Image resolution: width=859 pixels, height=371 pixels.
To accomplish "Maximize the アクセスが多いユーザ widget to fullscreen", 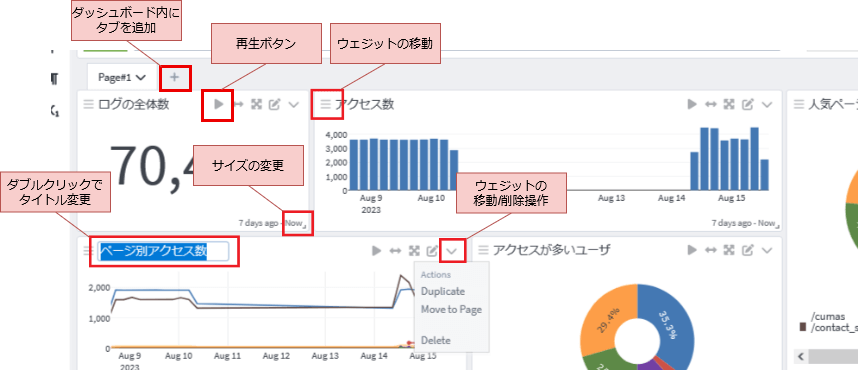I will pyautogui.click(x=729, y=250).
